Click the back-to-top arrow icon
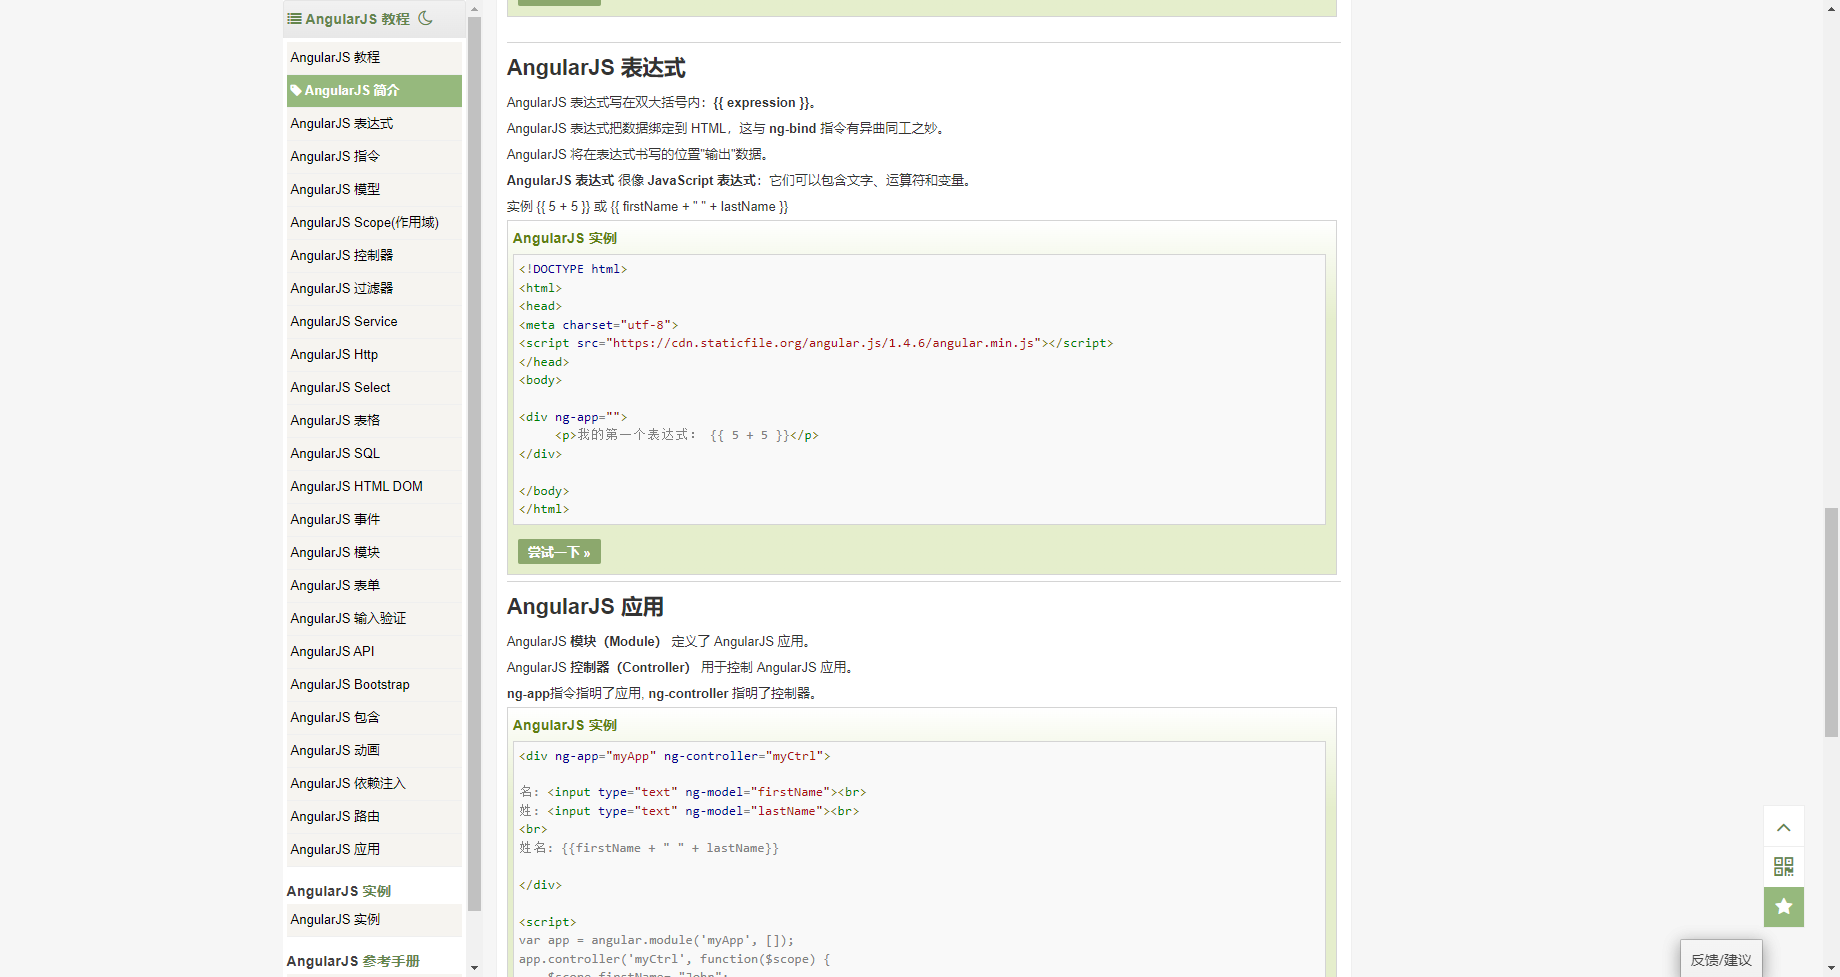This screenshot has width=1840, height=977. [1784, 827]
